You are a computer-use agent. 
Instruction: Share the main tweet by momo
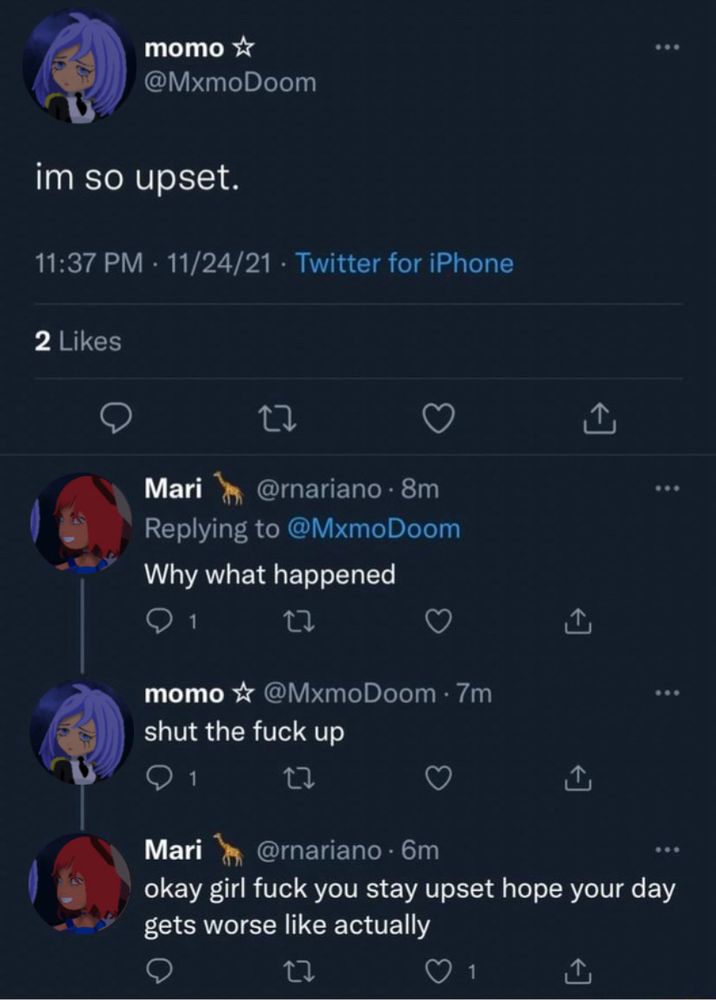point(600,418)
